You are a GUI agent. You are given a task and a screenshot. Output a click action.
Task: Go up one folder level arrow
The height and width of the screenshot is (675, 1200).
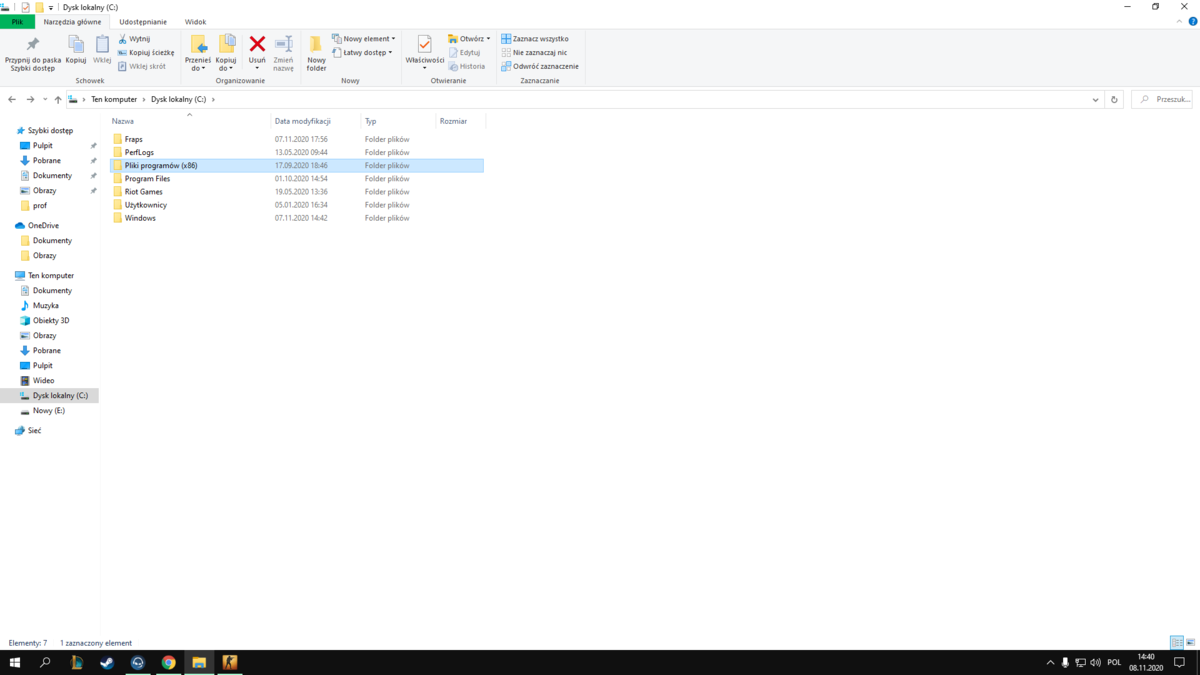pyautogui.click(x=58, y=100)
